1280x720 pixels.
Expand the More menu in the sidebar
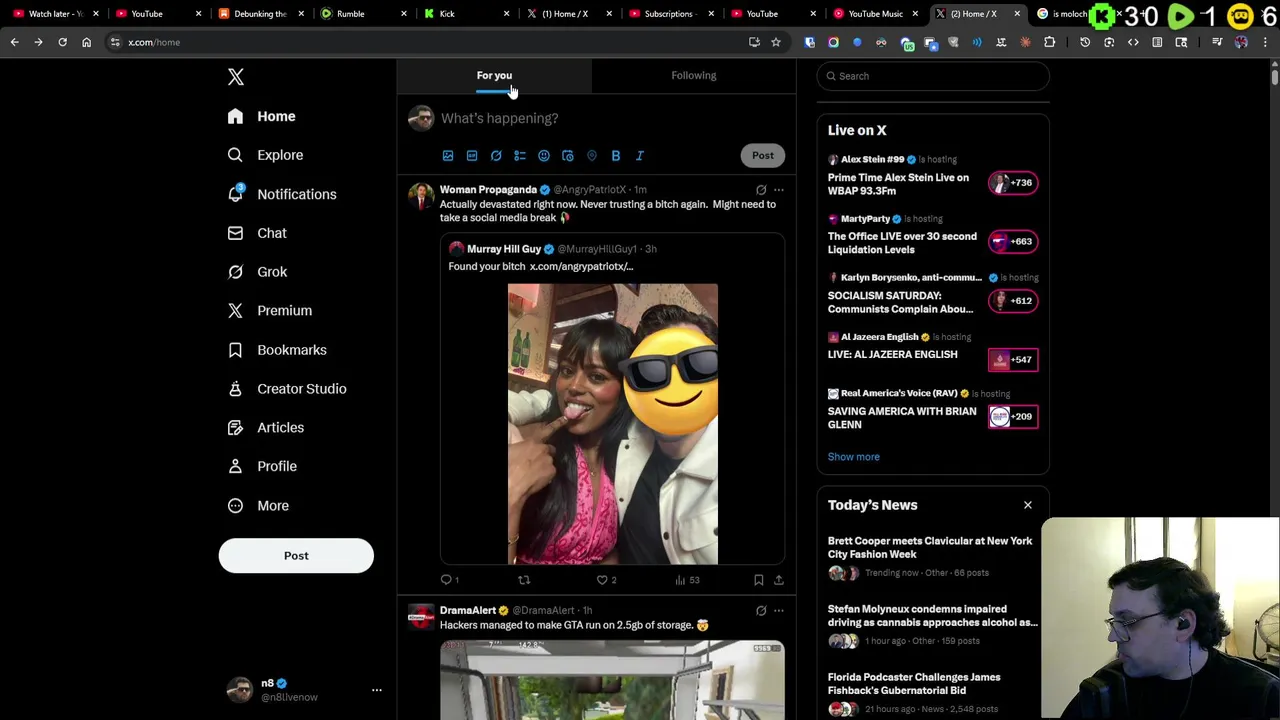coord(258,506)
